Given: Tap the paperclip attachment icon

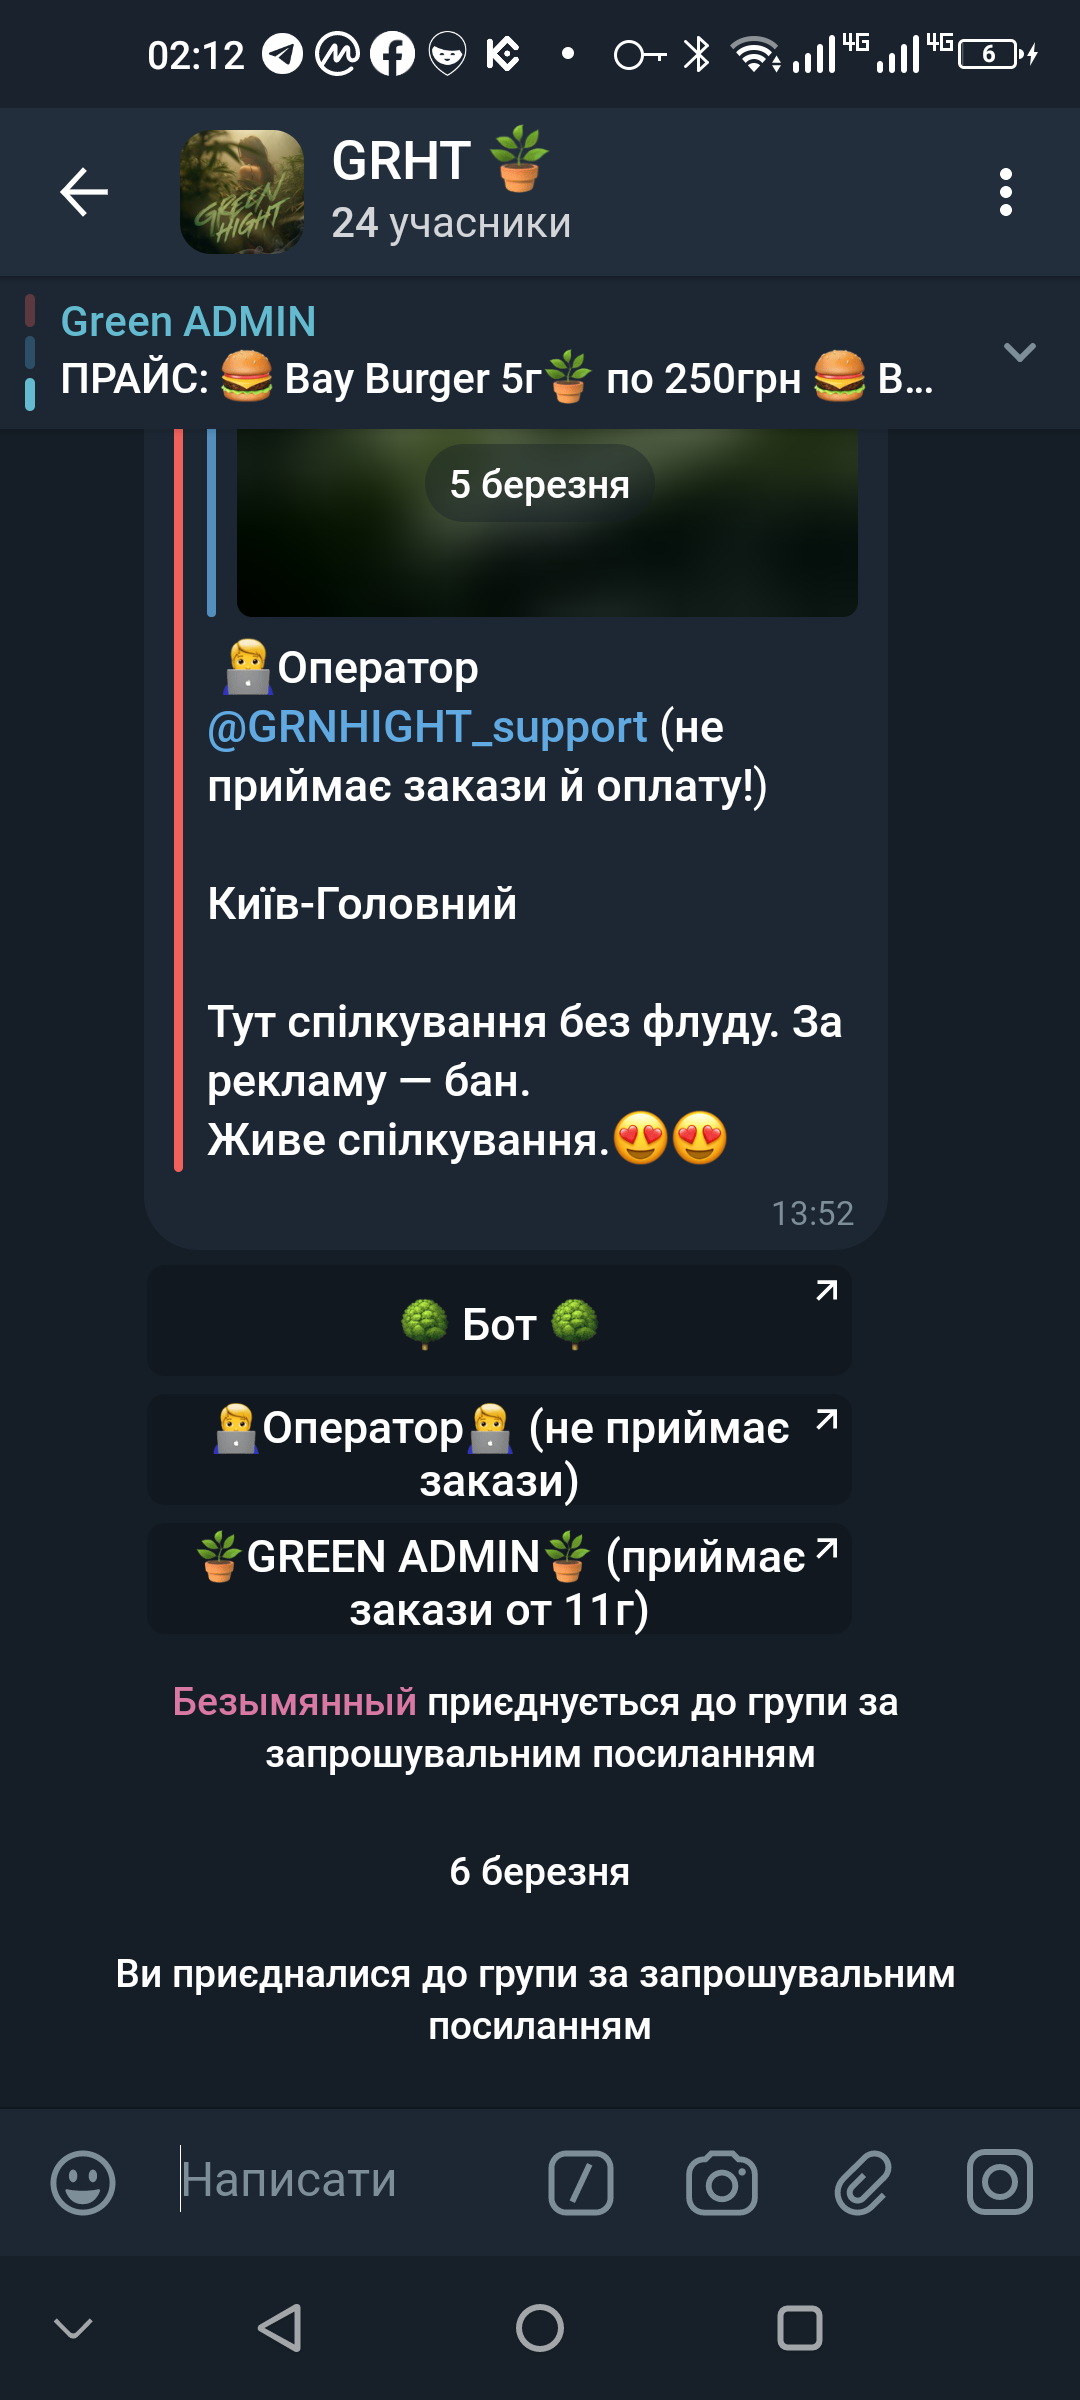Looking at the screenshot, I should click(x=862, y=2182).
